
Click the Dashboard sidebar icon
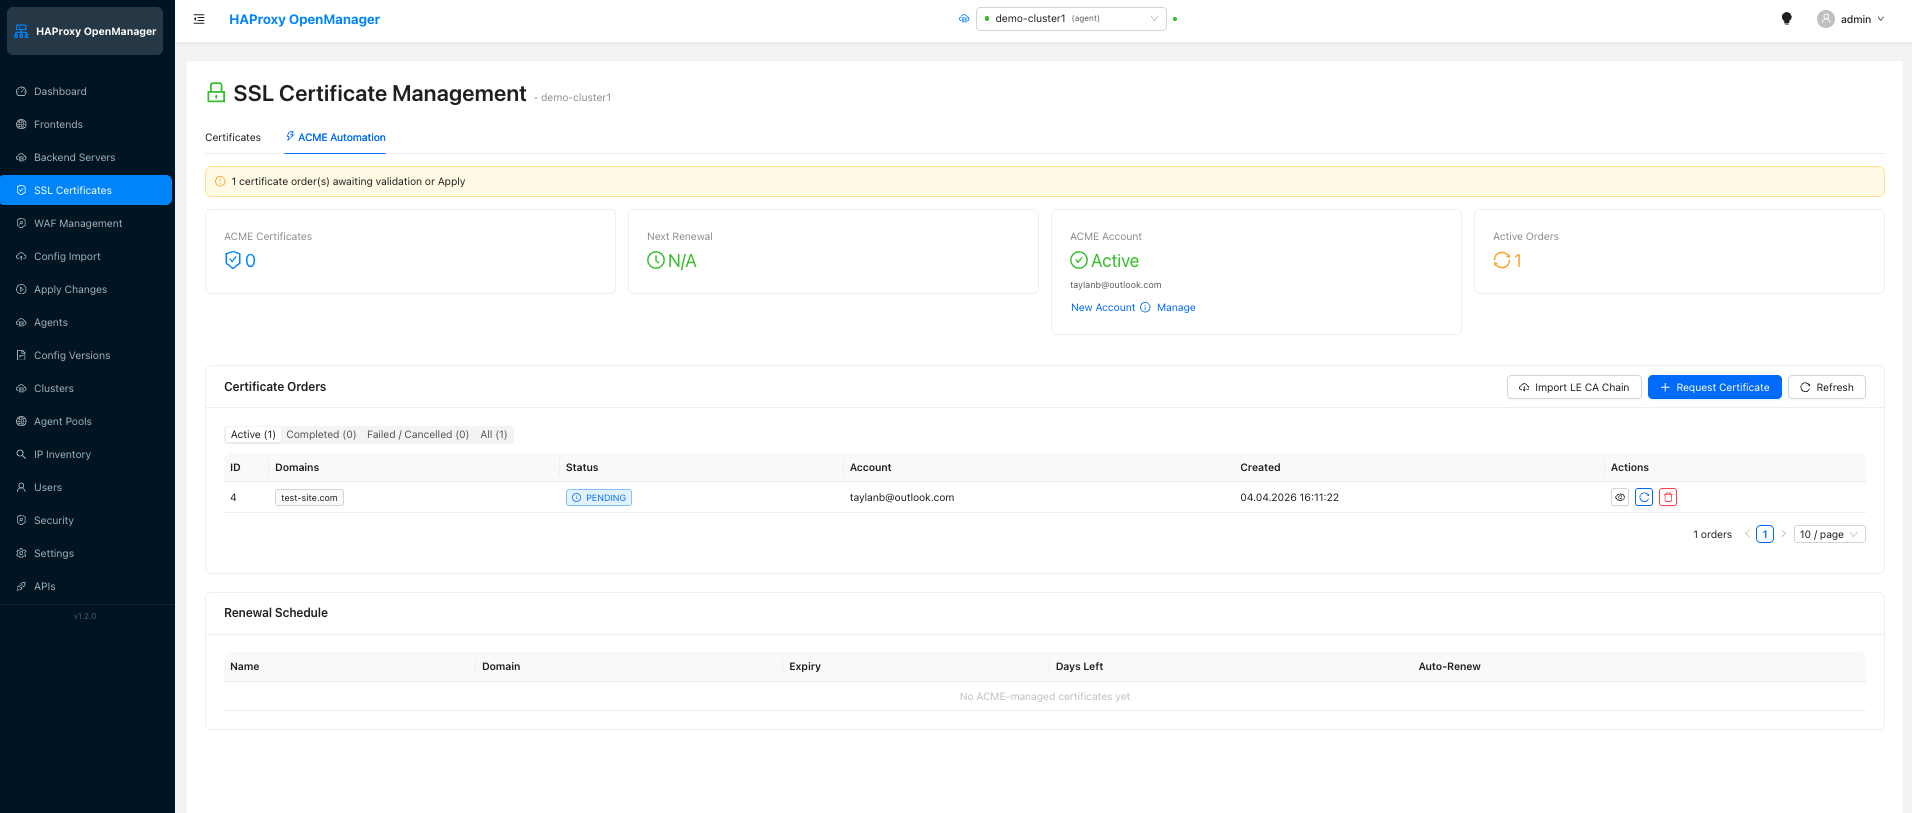tap(21, 91)
